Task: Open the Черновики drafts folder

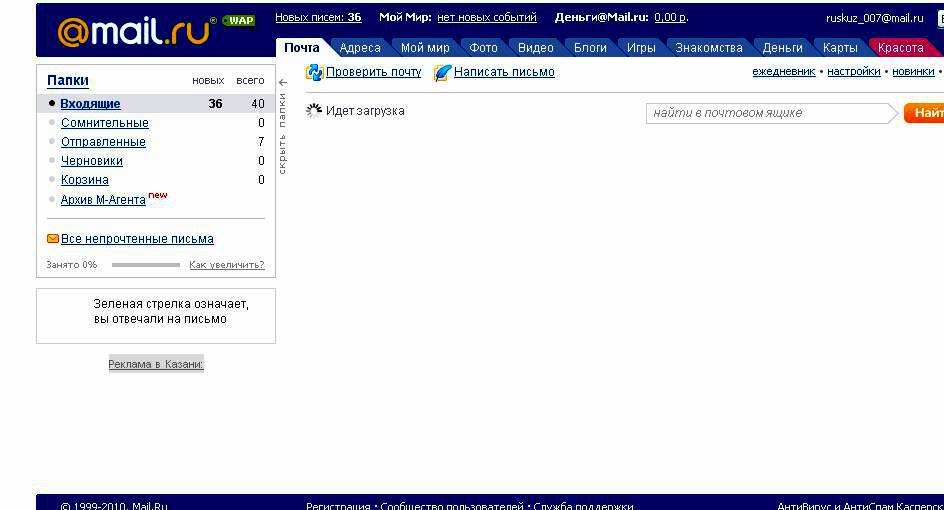Action: [x=91, y=161]
